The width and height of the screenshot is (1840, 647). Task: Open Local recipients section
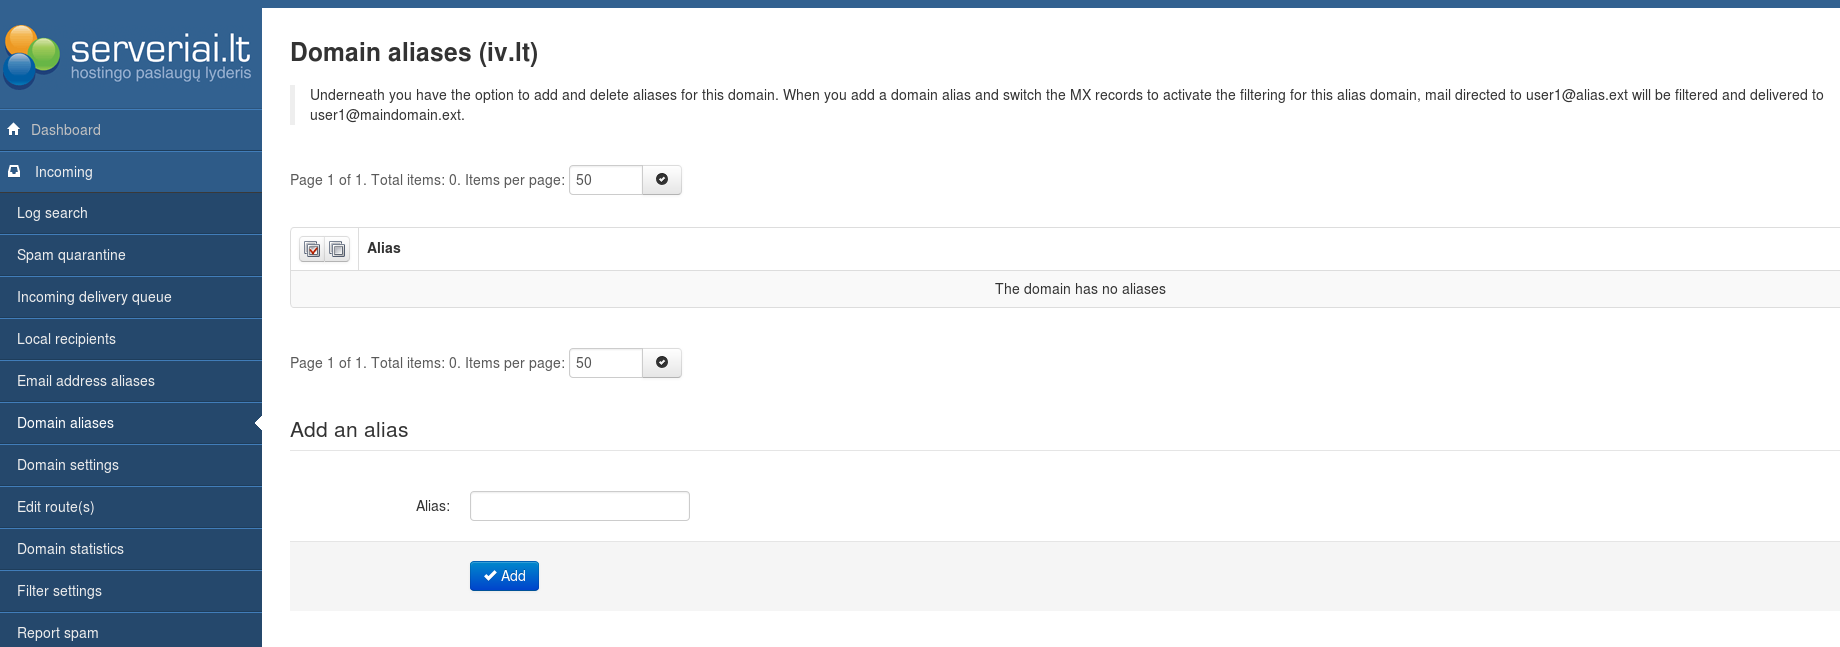[x=66, y=339]
